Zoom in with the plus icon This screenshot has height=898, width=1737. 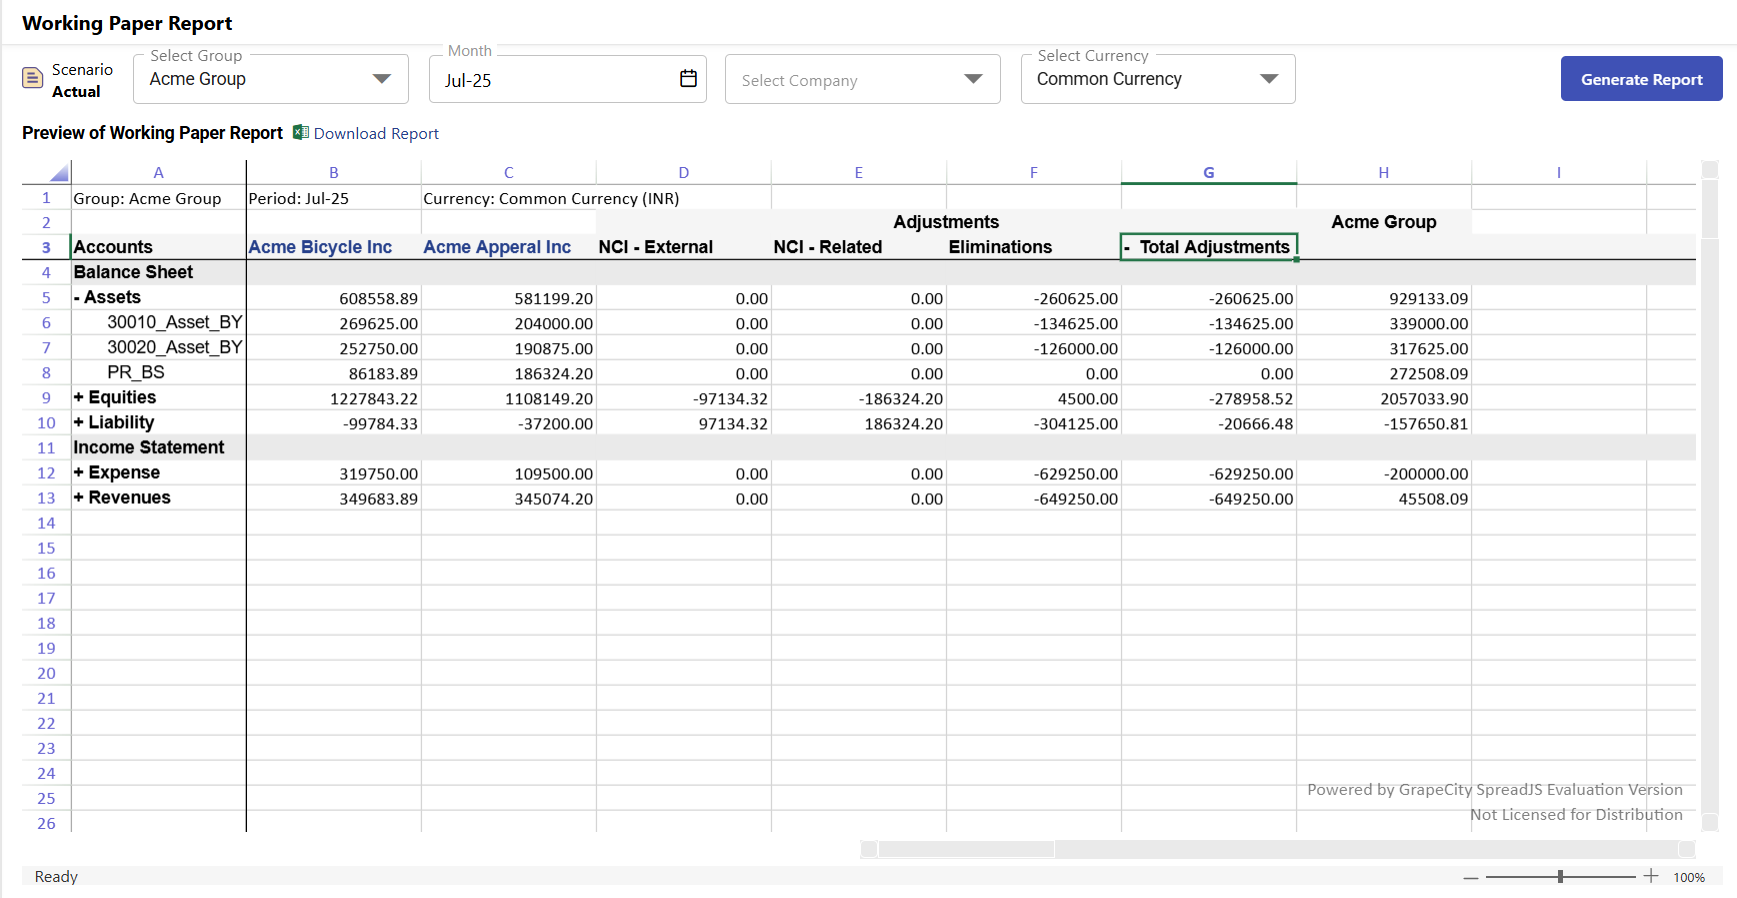pos(1651,876)
